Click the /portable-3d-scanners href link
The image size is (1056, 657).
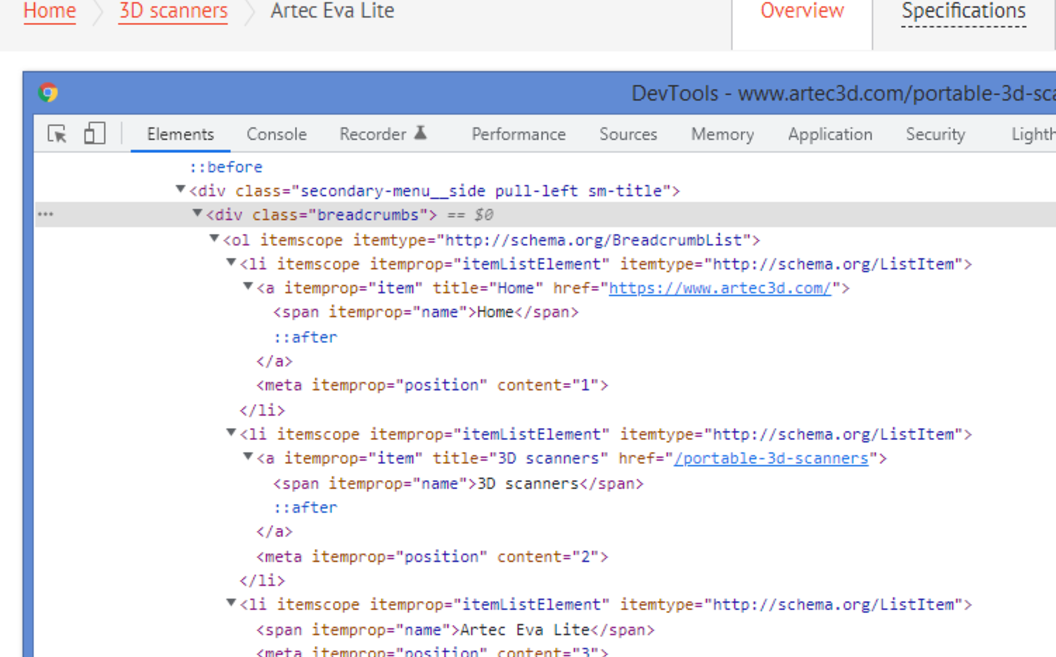(x=771, y=458)
